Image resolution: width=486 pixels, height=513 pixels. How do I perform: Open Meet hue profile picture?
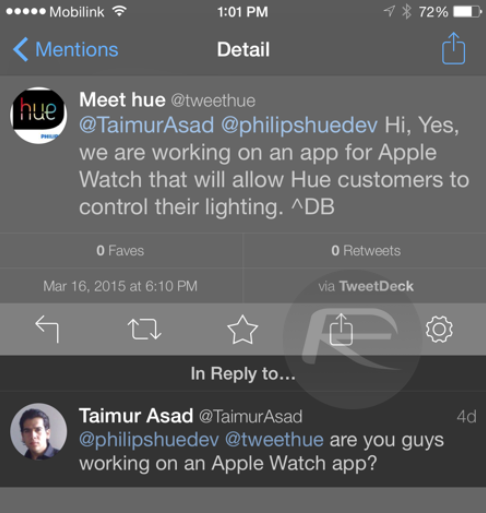click(x=39, y=115)
